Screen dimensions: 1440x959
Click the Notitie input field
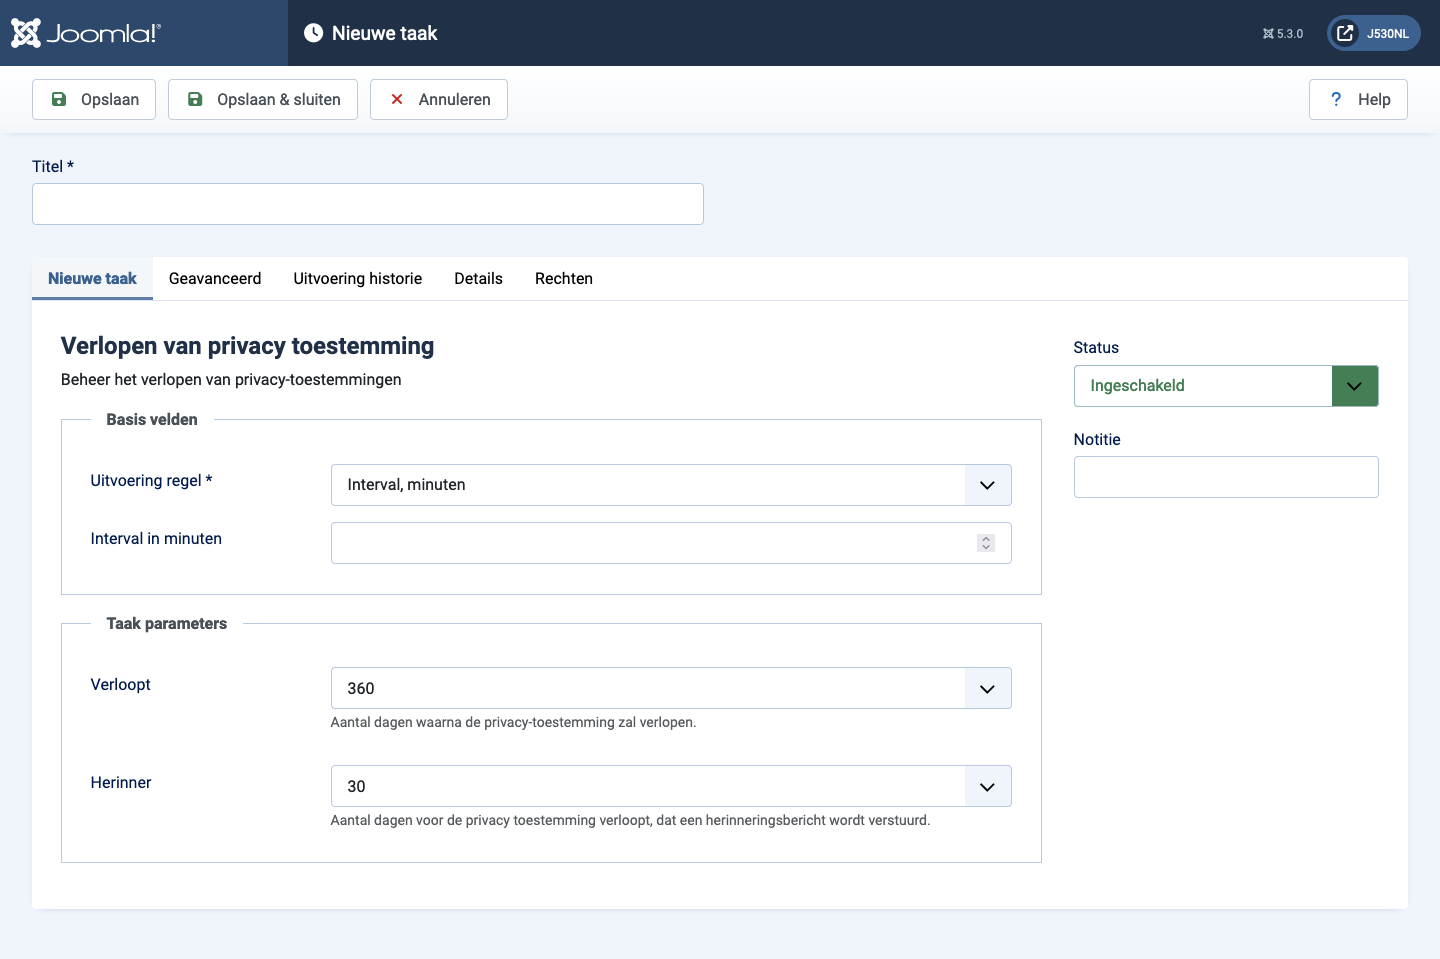[x=1226, y=477]
